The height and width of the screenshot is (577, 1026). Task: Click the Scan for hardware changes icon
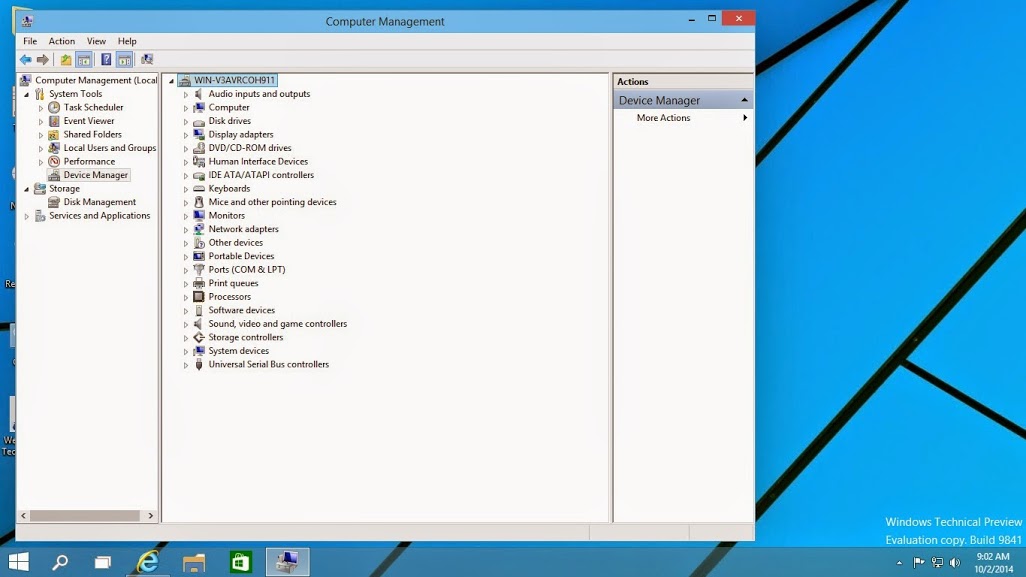click(x=147, y=60)
